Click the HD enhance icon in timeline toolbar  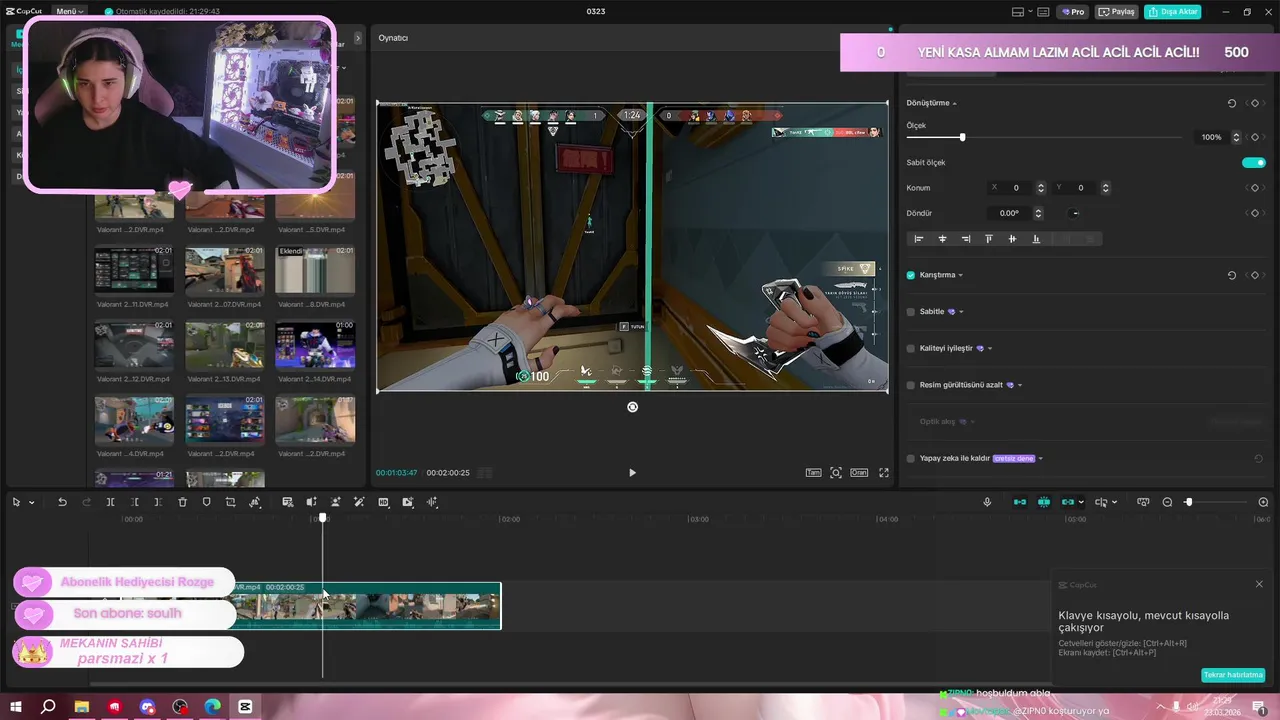[x=383, y=502]
